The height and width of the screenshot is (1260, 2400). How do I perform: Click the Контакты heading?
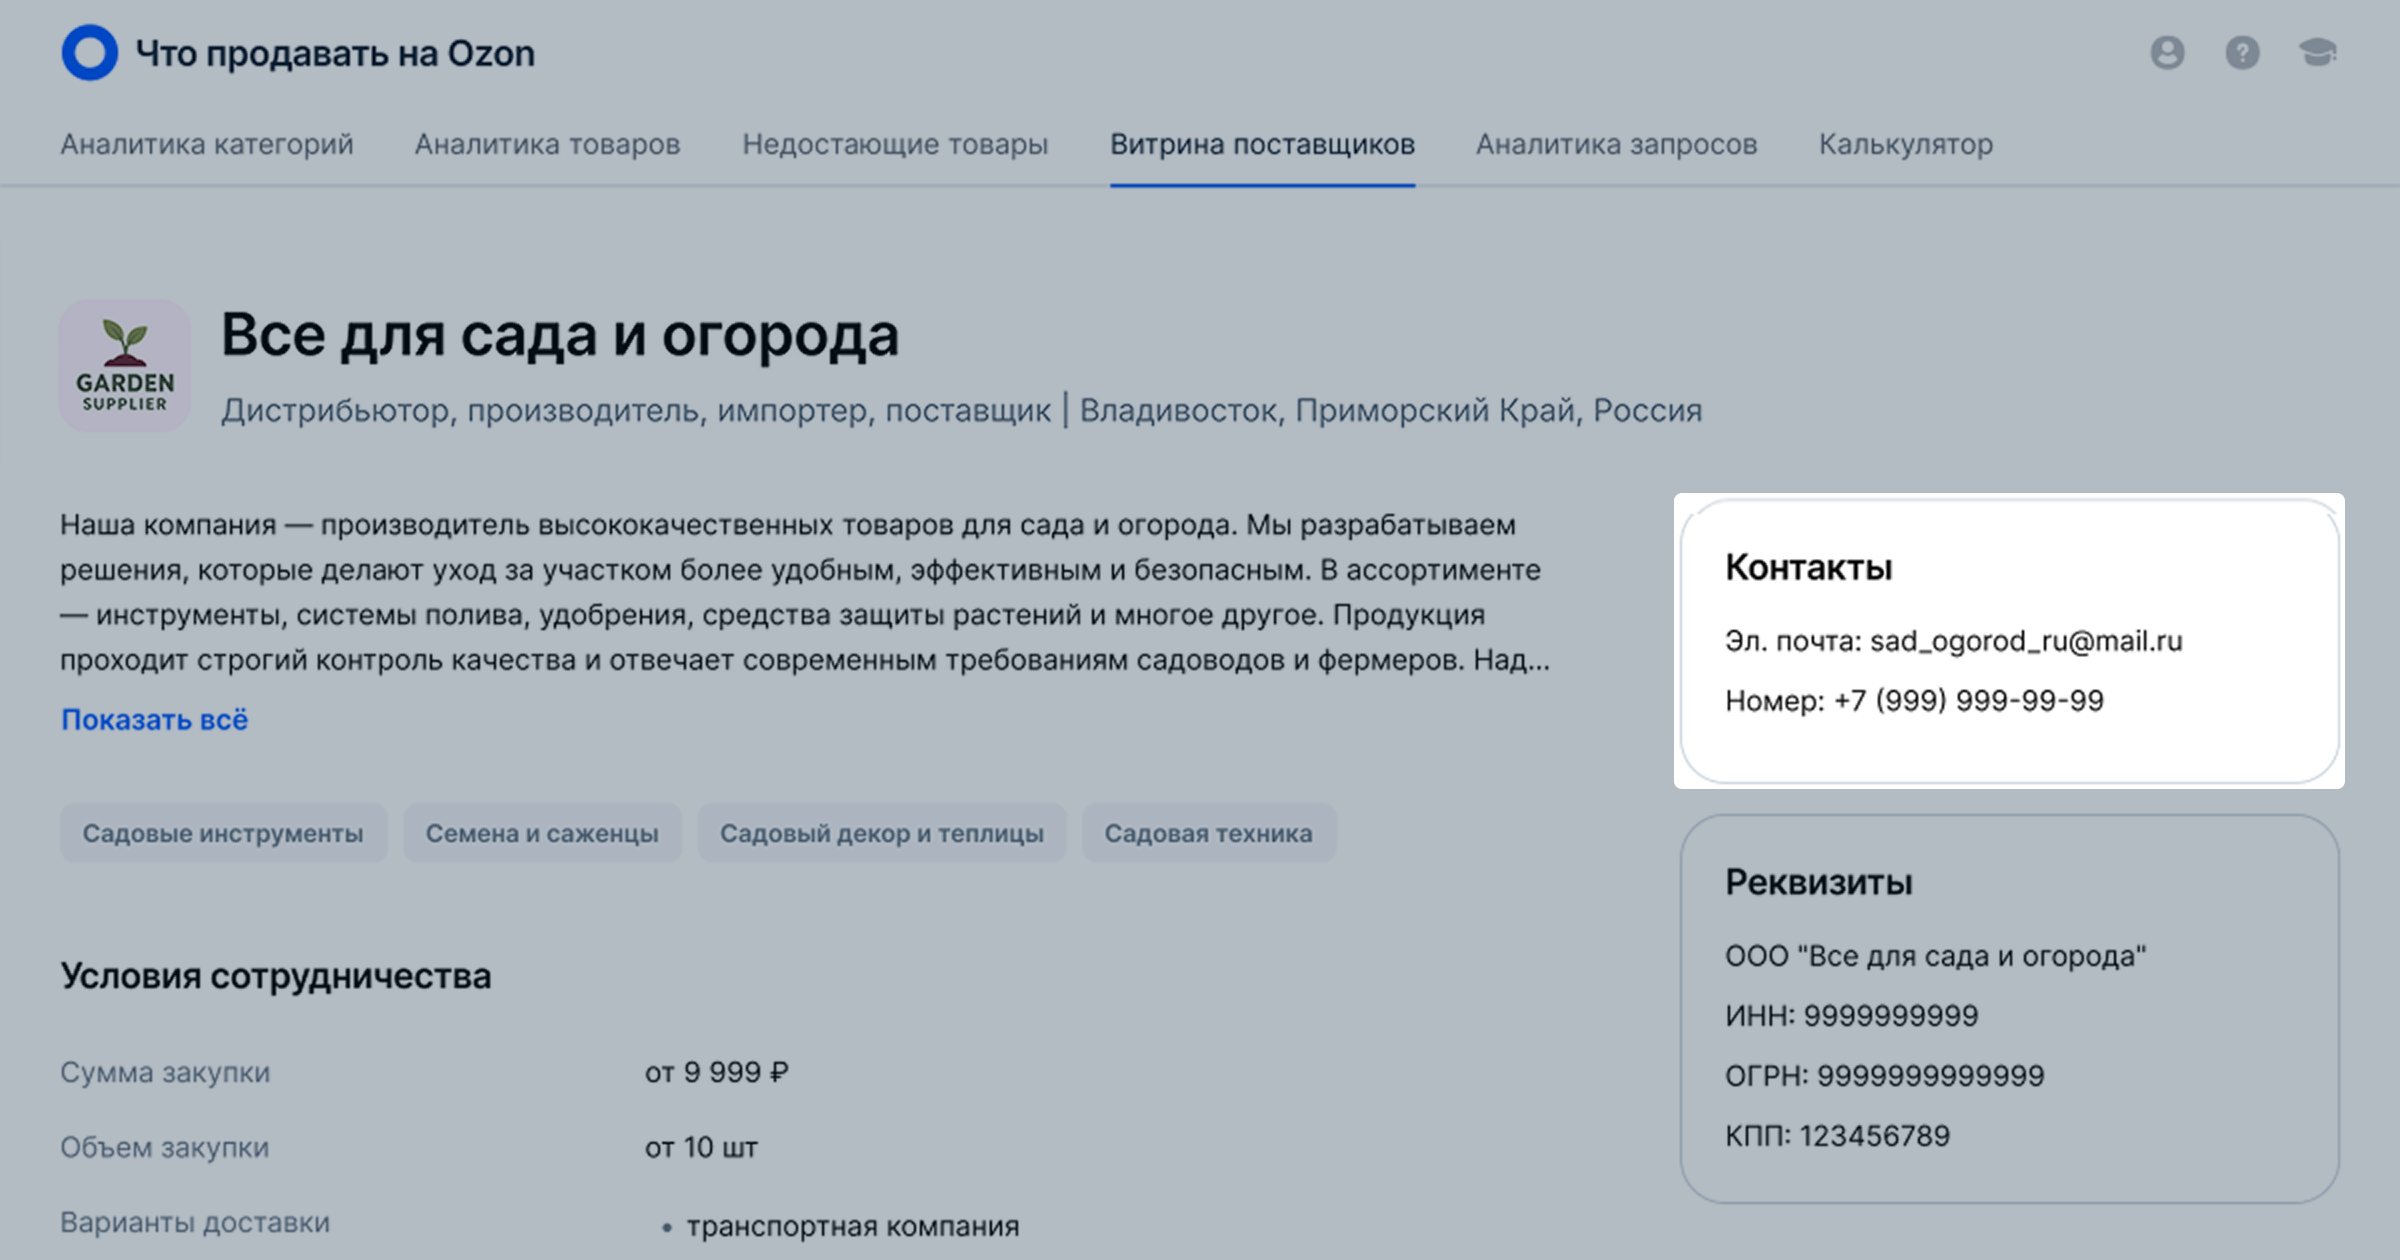pos(1808,567)
